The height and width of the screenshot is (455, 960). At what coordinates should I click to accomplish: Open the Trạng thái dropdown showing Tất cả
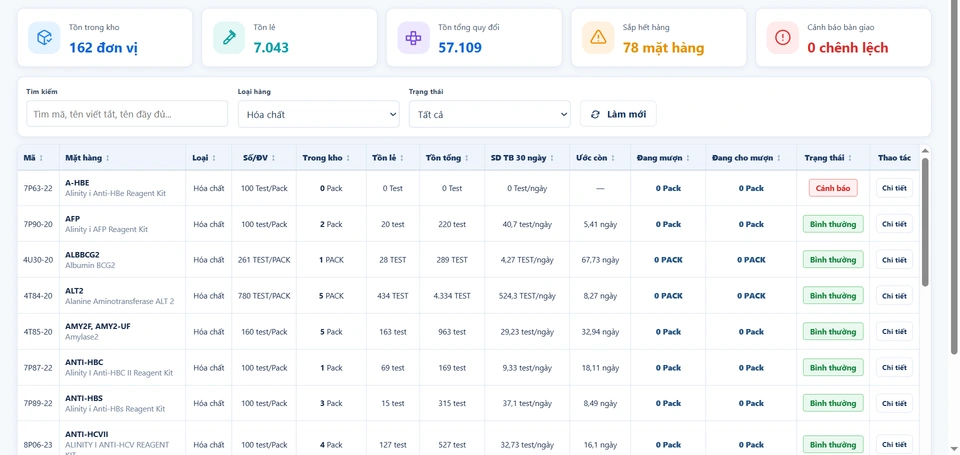[x=489, y=114]
